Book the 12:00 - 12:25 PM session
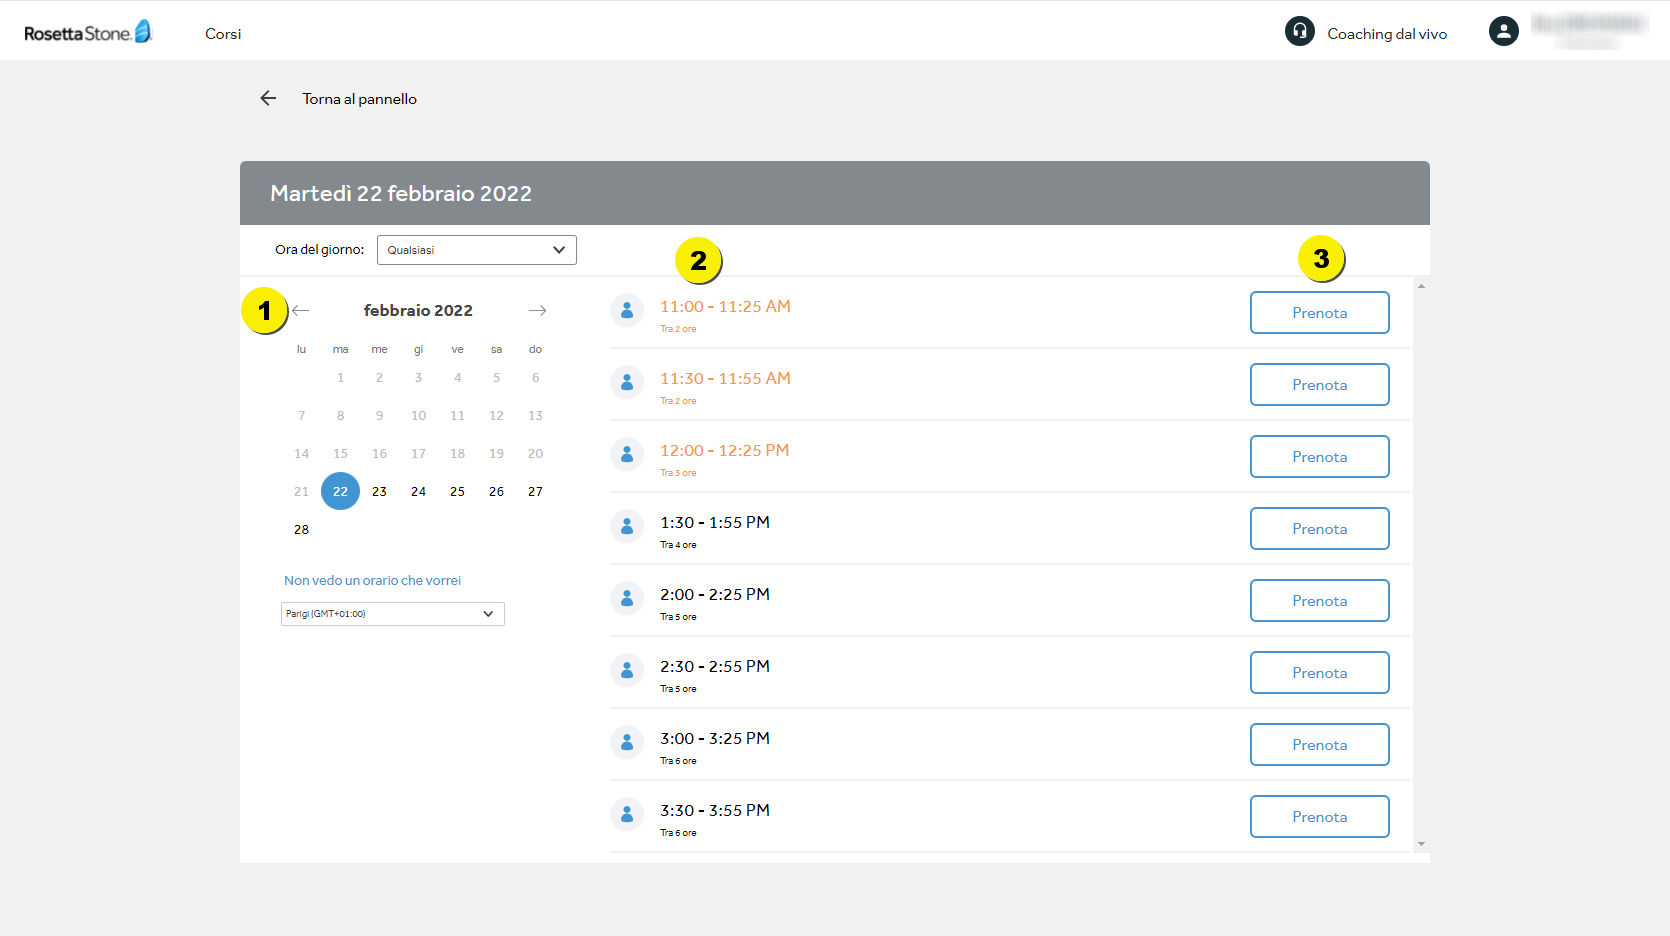The image size is (1670, 936). 1319,457
